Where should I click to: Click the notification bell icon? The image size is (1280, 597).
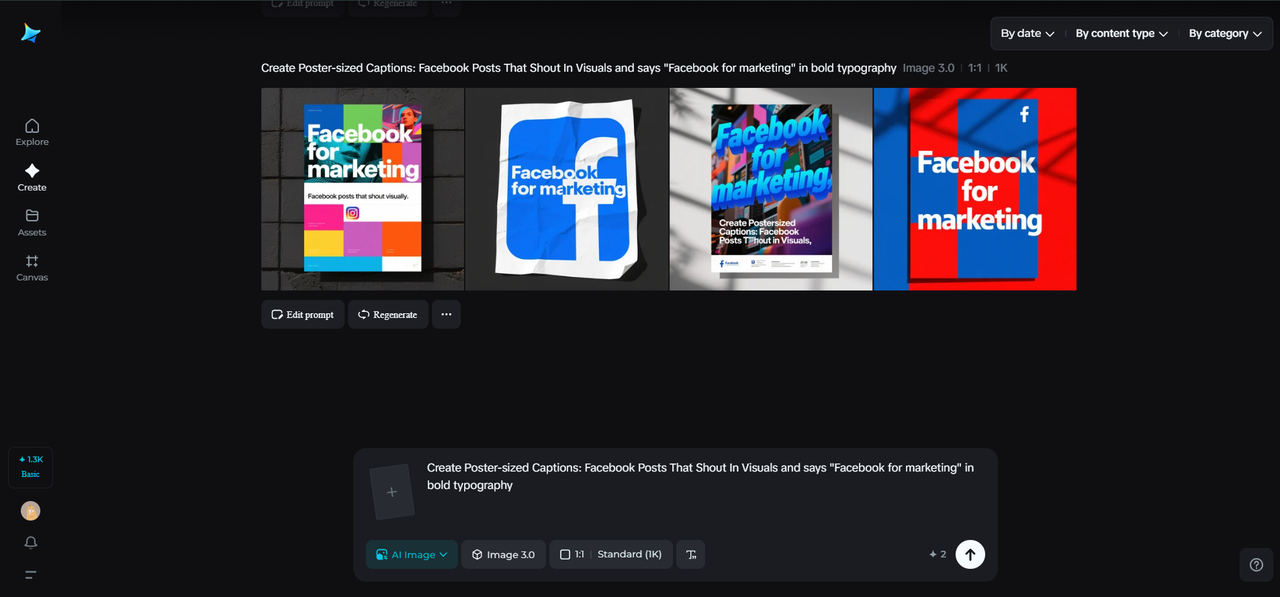(x=31, y=542)
